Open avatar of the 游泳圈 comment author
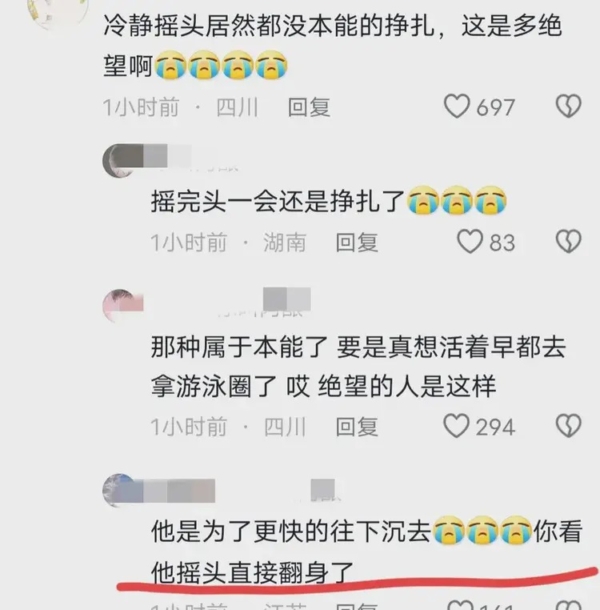Image resolution: width=600 pixels, height=610 pixels. pos(120,306)
